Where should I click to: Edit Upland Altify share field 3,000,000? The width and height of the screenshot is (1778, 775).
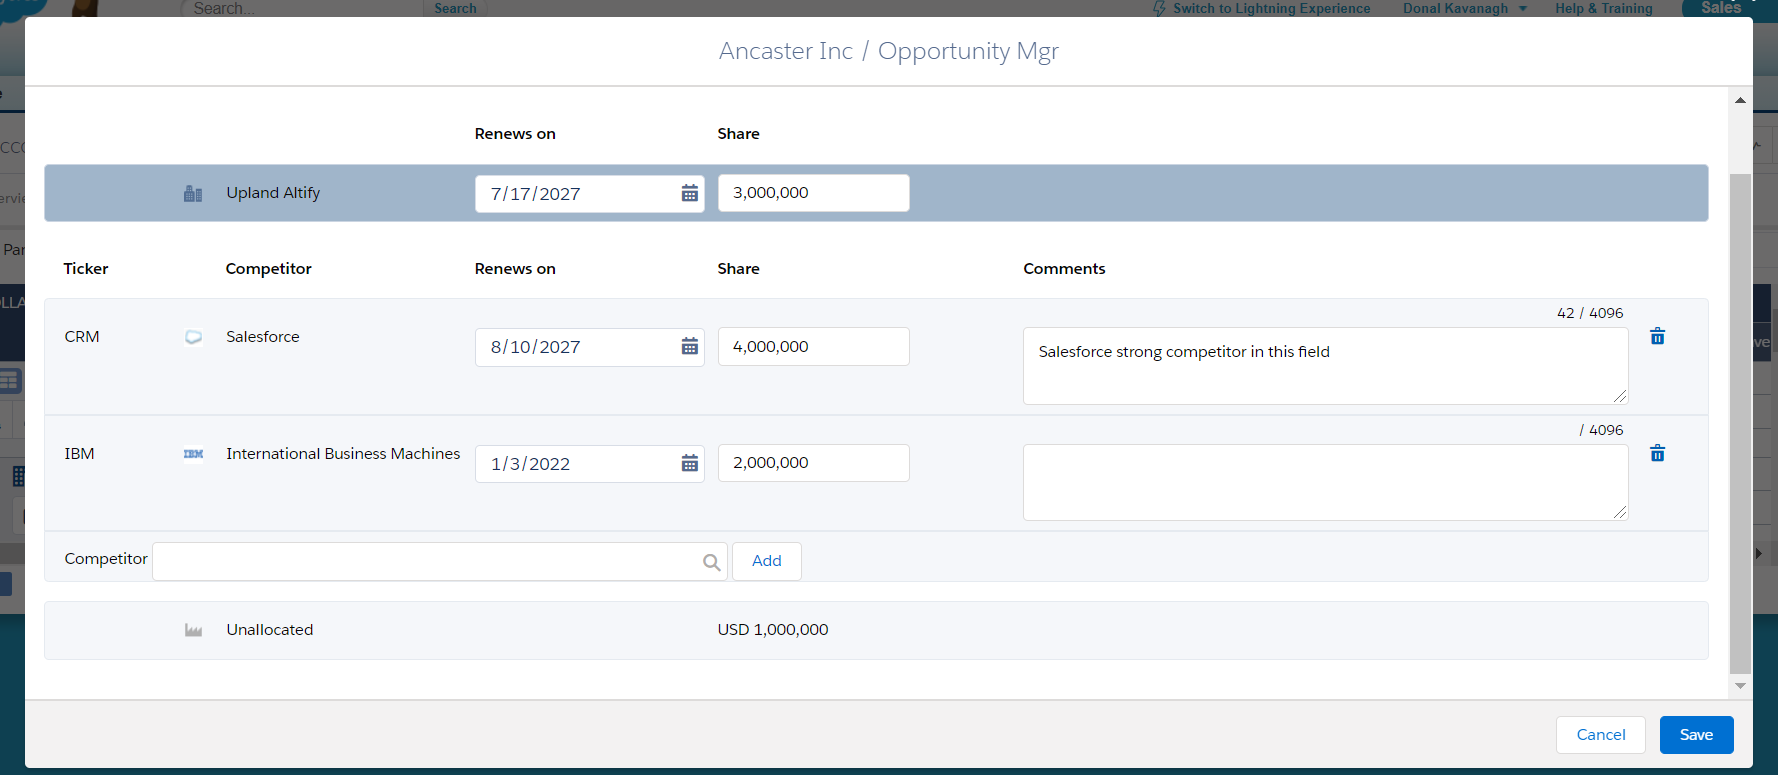click(x=814, y=193)
